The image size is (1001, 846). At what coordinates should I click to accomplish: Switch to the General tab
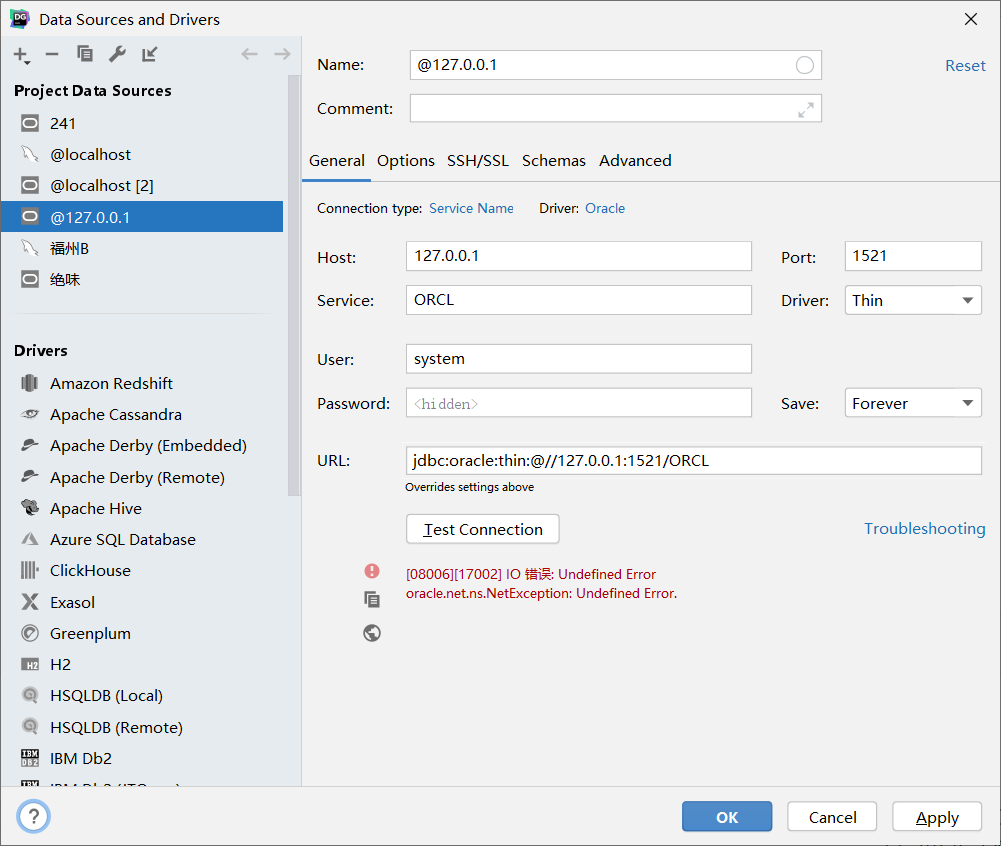[337, 161]
